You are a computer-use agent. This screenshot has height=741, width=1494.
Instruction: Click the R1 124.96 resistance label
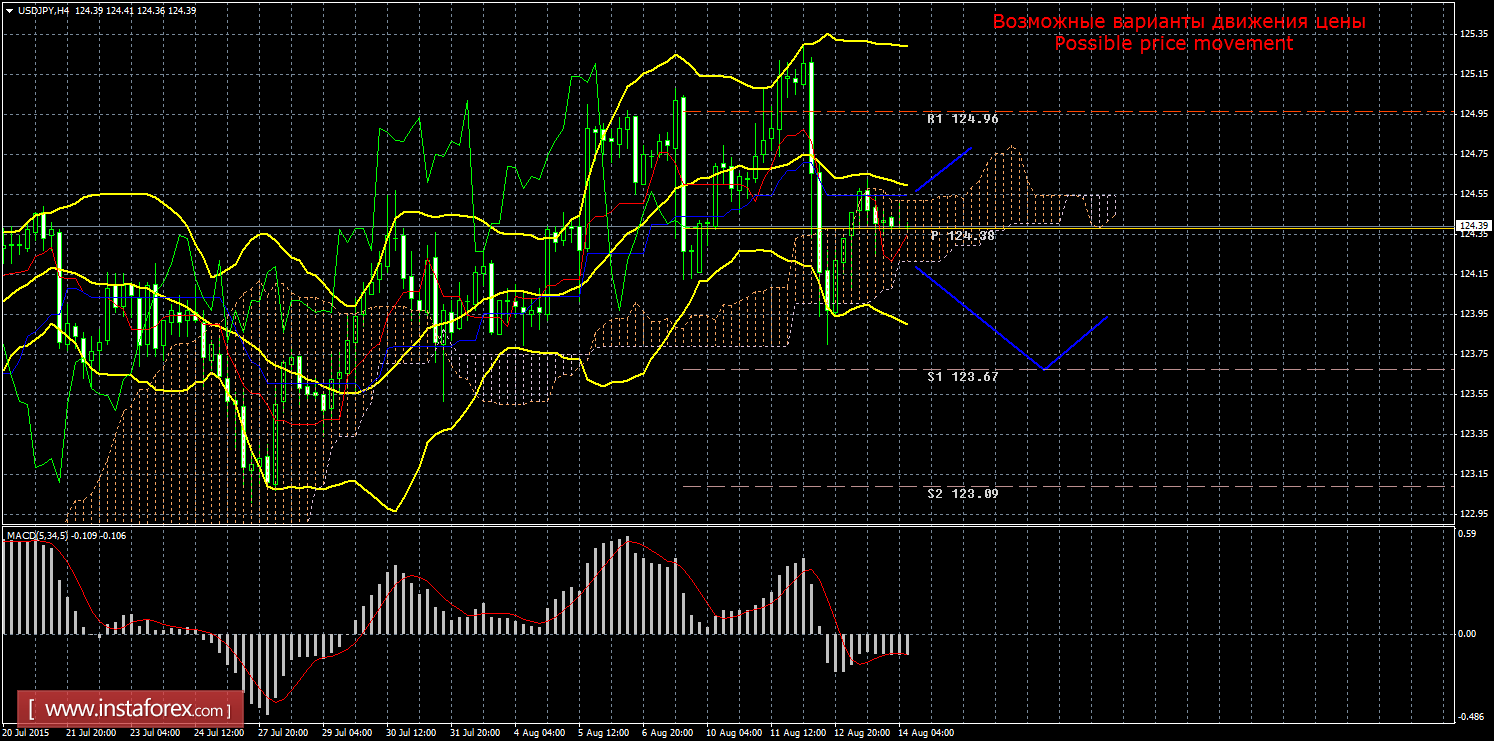click(x=962, y=119)
